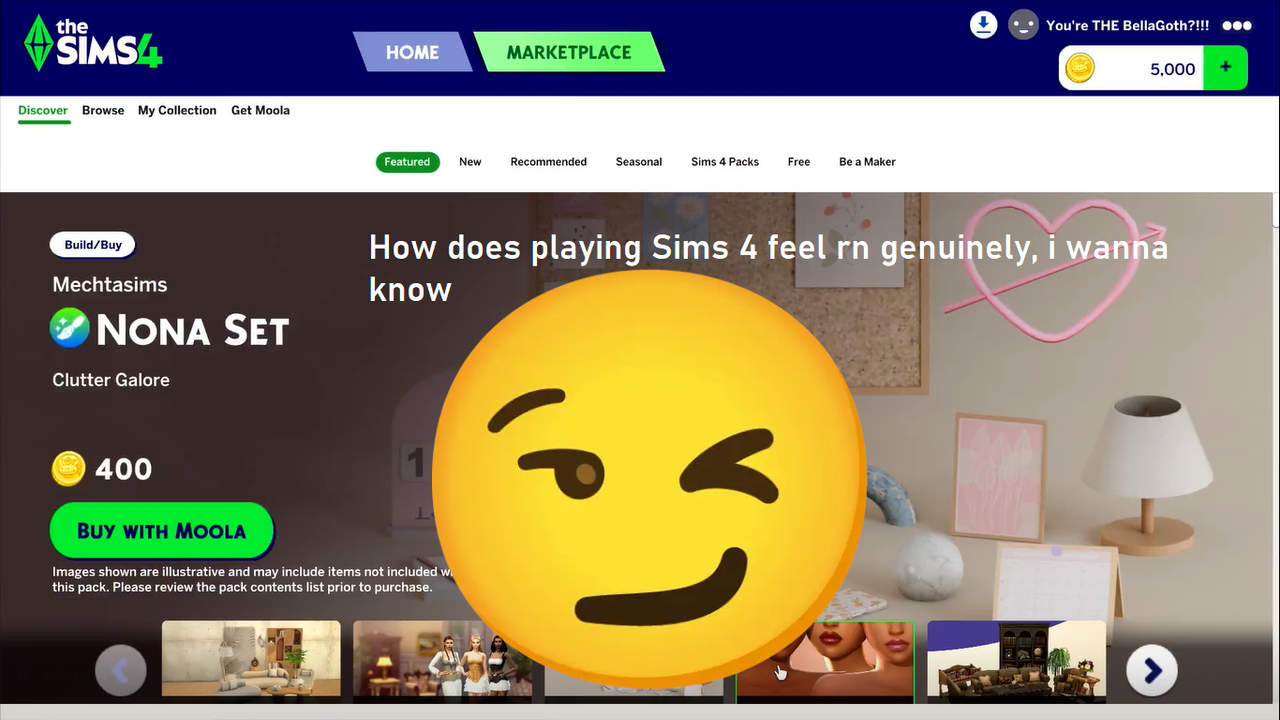
Task: Switch to the HOME tab
Action: 412,52
